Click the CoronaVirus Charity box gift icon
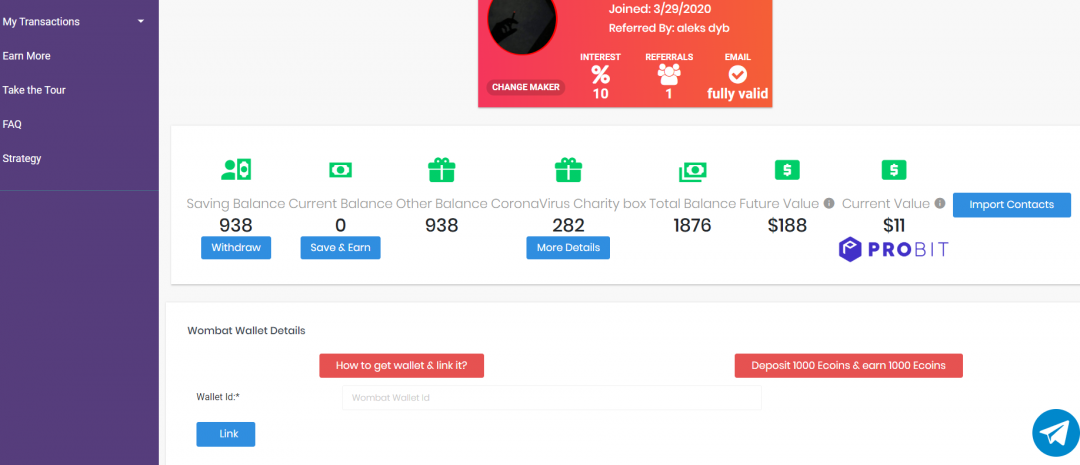This screenshot has width=1080, height=465. [x=568, y=170]
